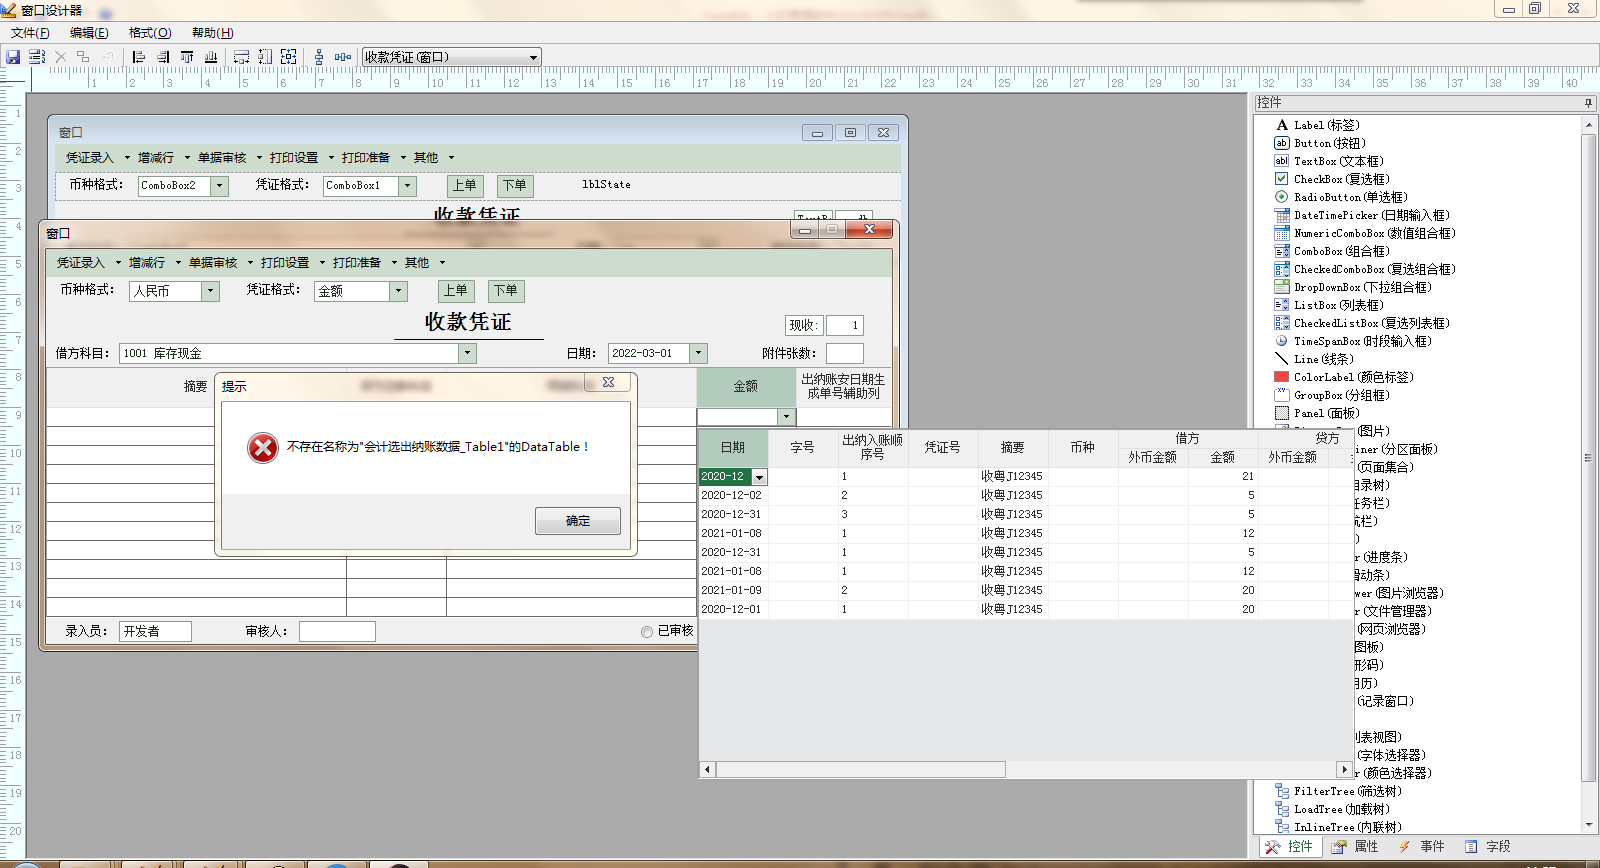Image resolution: width=1600 pixels, height=868 pixels.
Task: Select the DropDownBox (下拉组合框) control icon
Action: pyautogui.click(x=1281, y=287)
